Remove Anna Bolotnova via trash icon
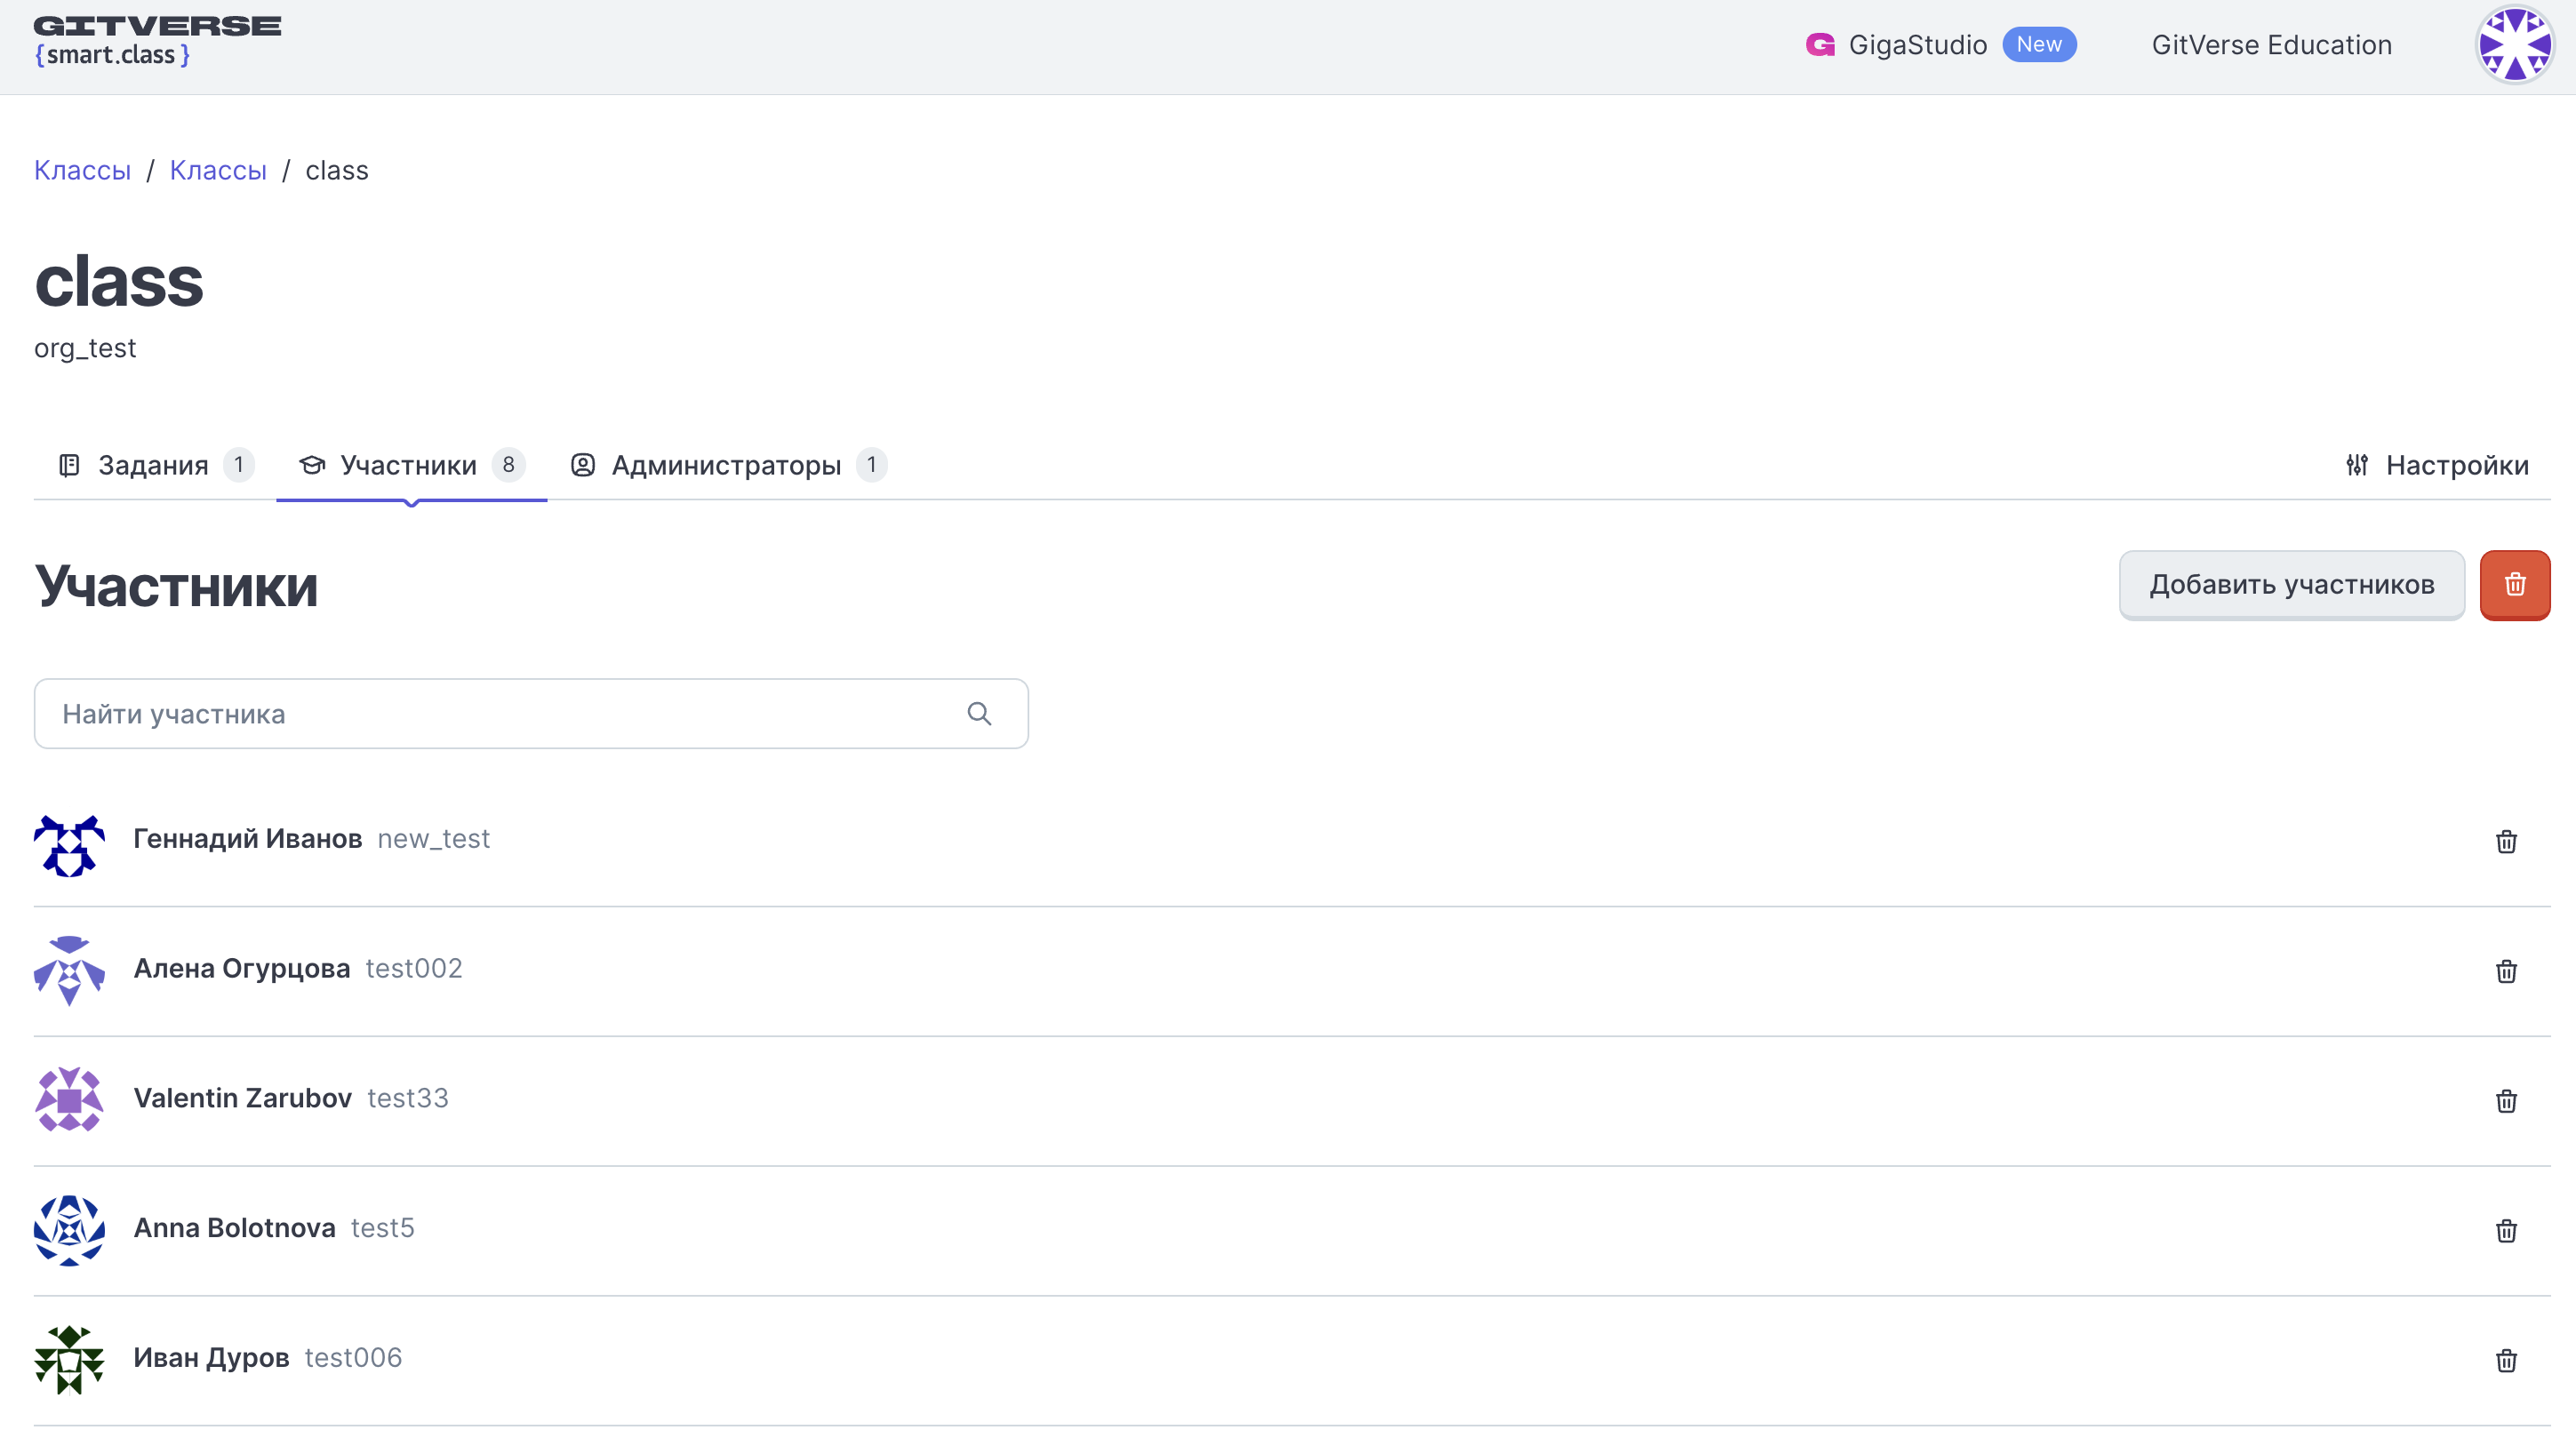 (x=2505, y=1230)
